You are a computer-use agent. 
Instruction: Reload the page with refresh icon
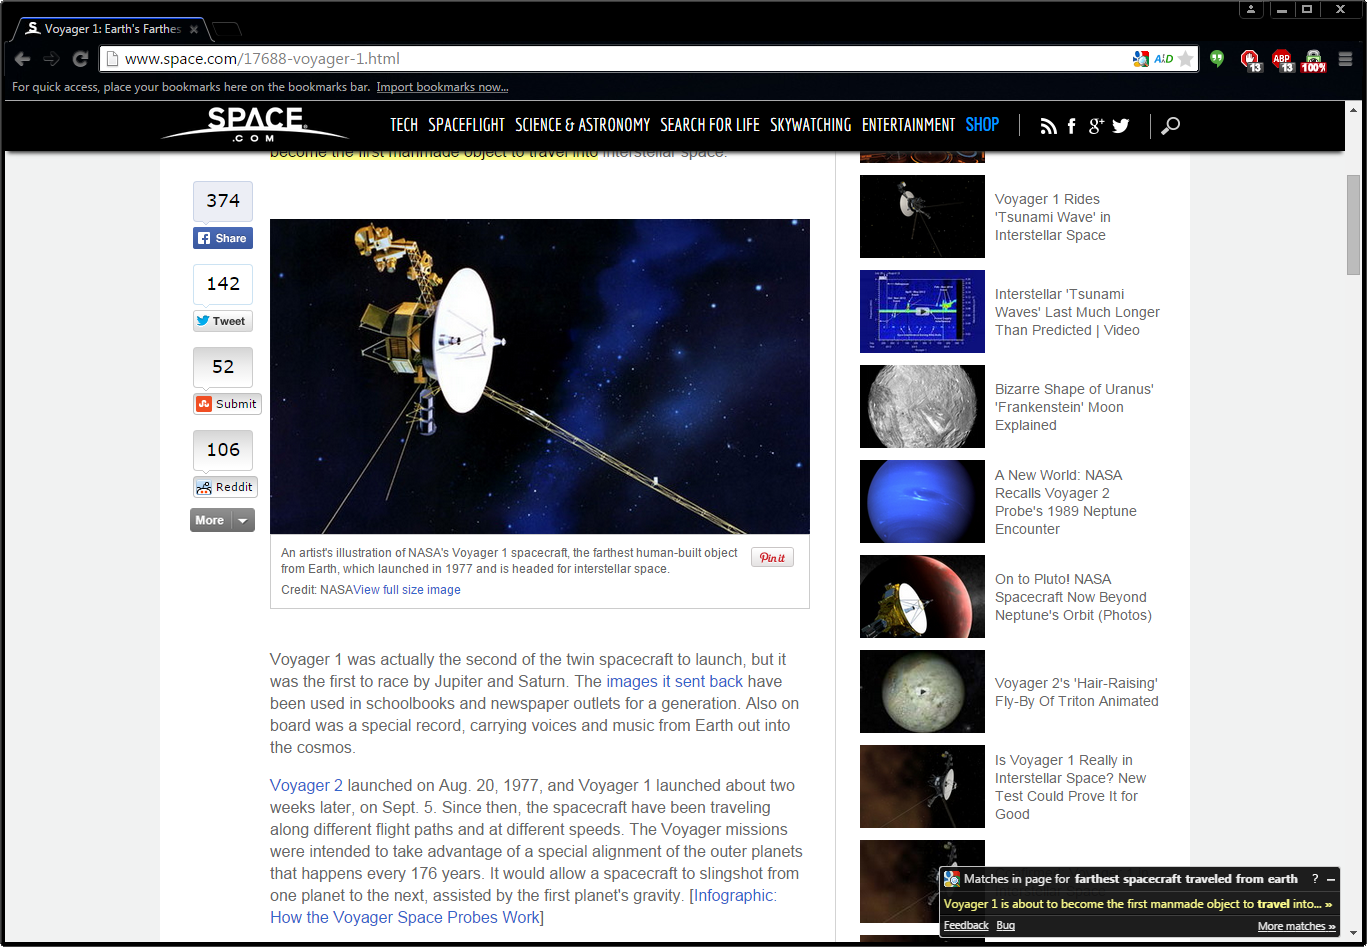(80, 59)
